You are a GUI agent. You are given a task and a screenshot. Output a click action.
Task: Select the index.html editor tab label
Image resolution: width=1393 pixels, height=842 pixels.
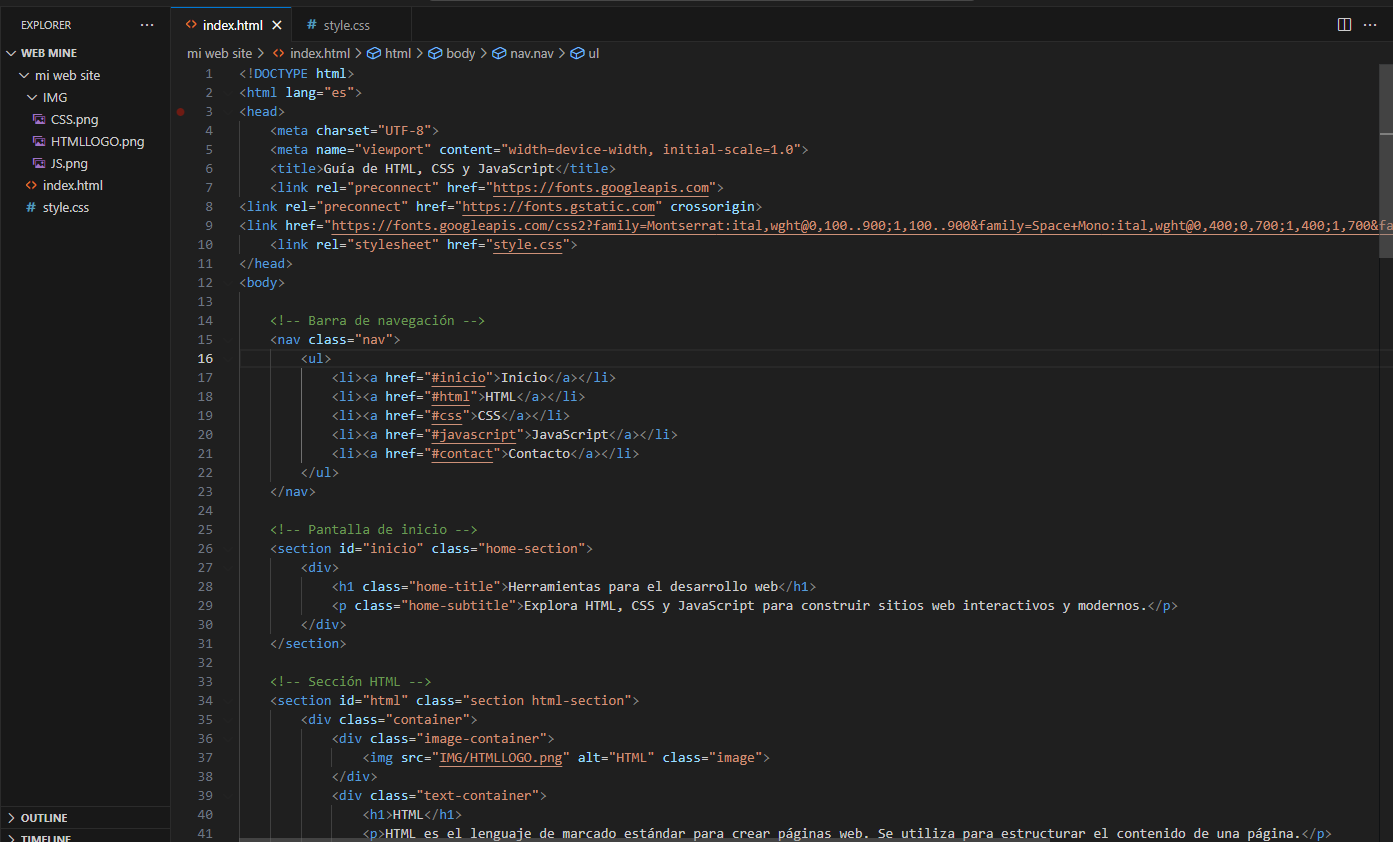(x=232, y=25)
